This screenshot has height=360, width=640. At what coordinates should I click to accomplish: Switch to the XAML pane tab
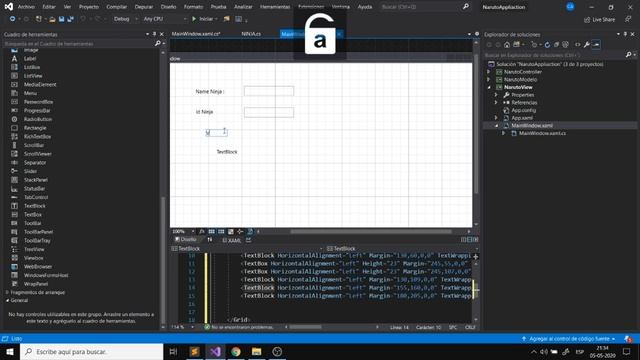231,240
